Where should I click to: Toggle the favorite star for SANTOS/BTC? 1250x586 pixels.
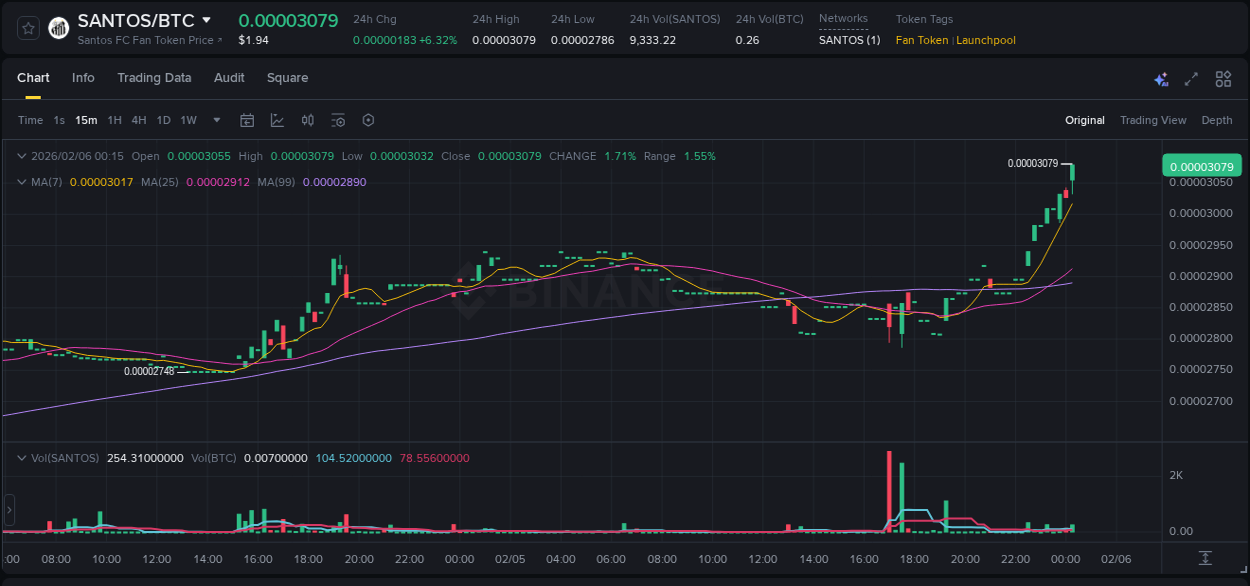[x=27, y=27]
